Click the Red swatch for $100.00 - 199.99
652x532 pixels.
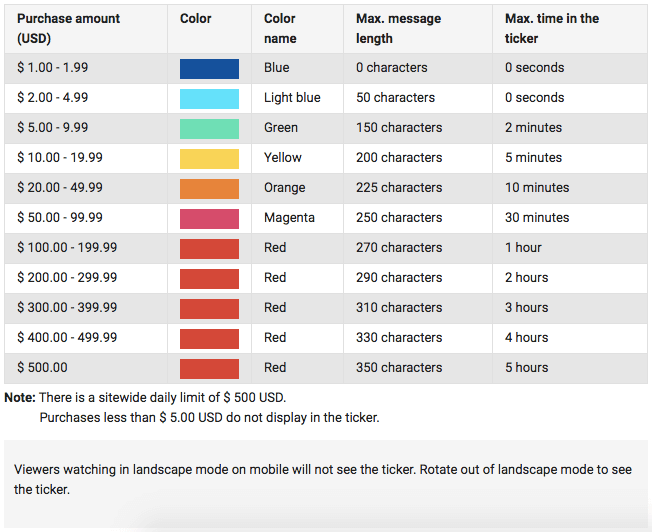tap(209, 248)
